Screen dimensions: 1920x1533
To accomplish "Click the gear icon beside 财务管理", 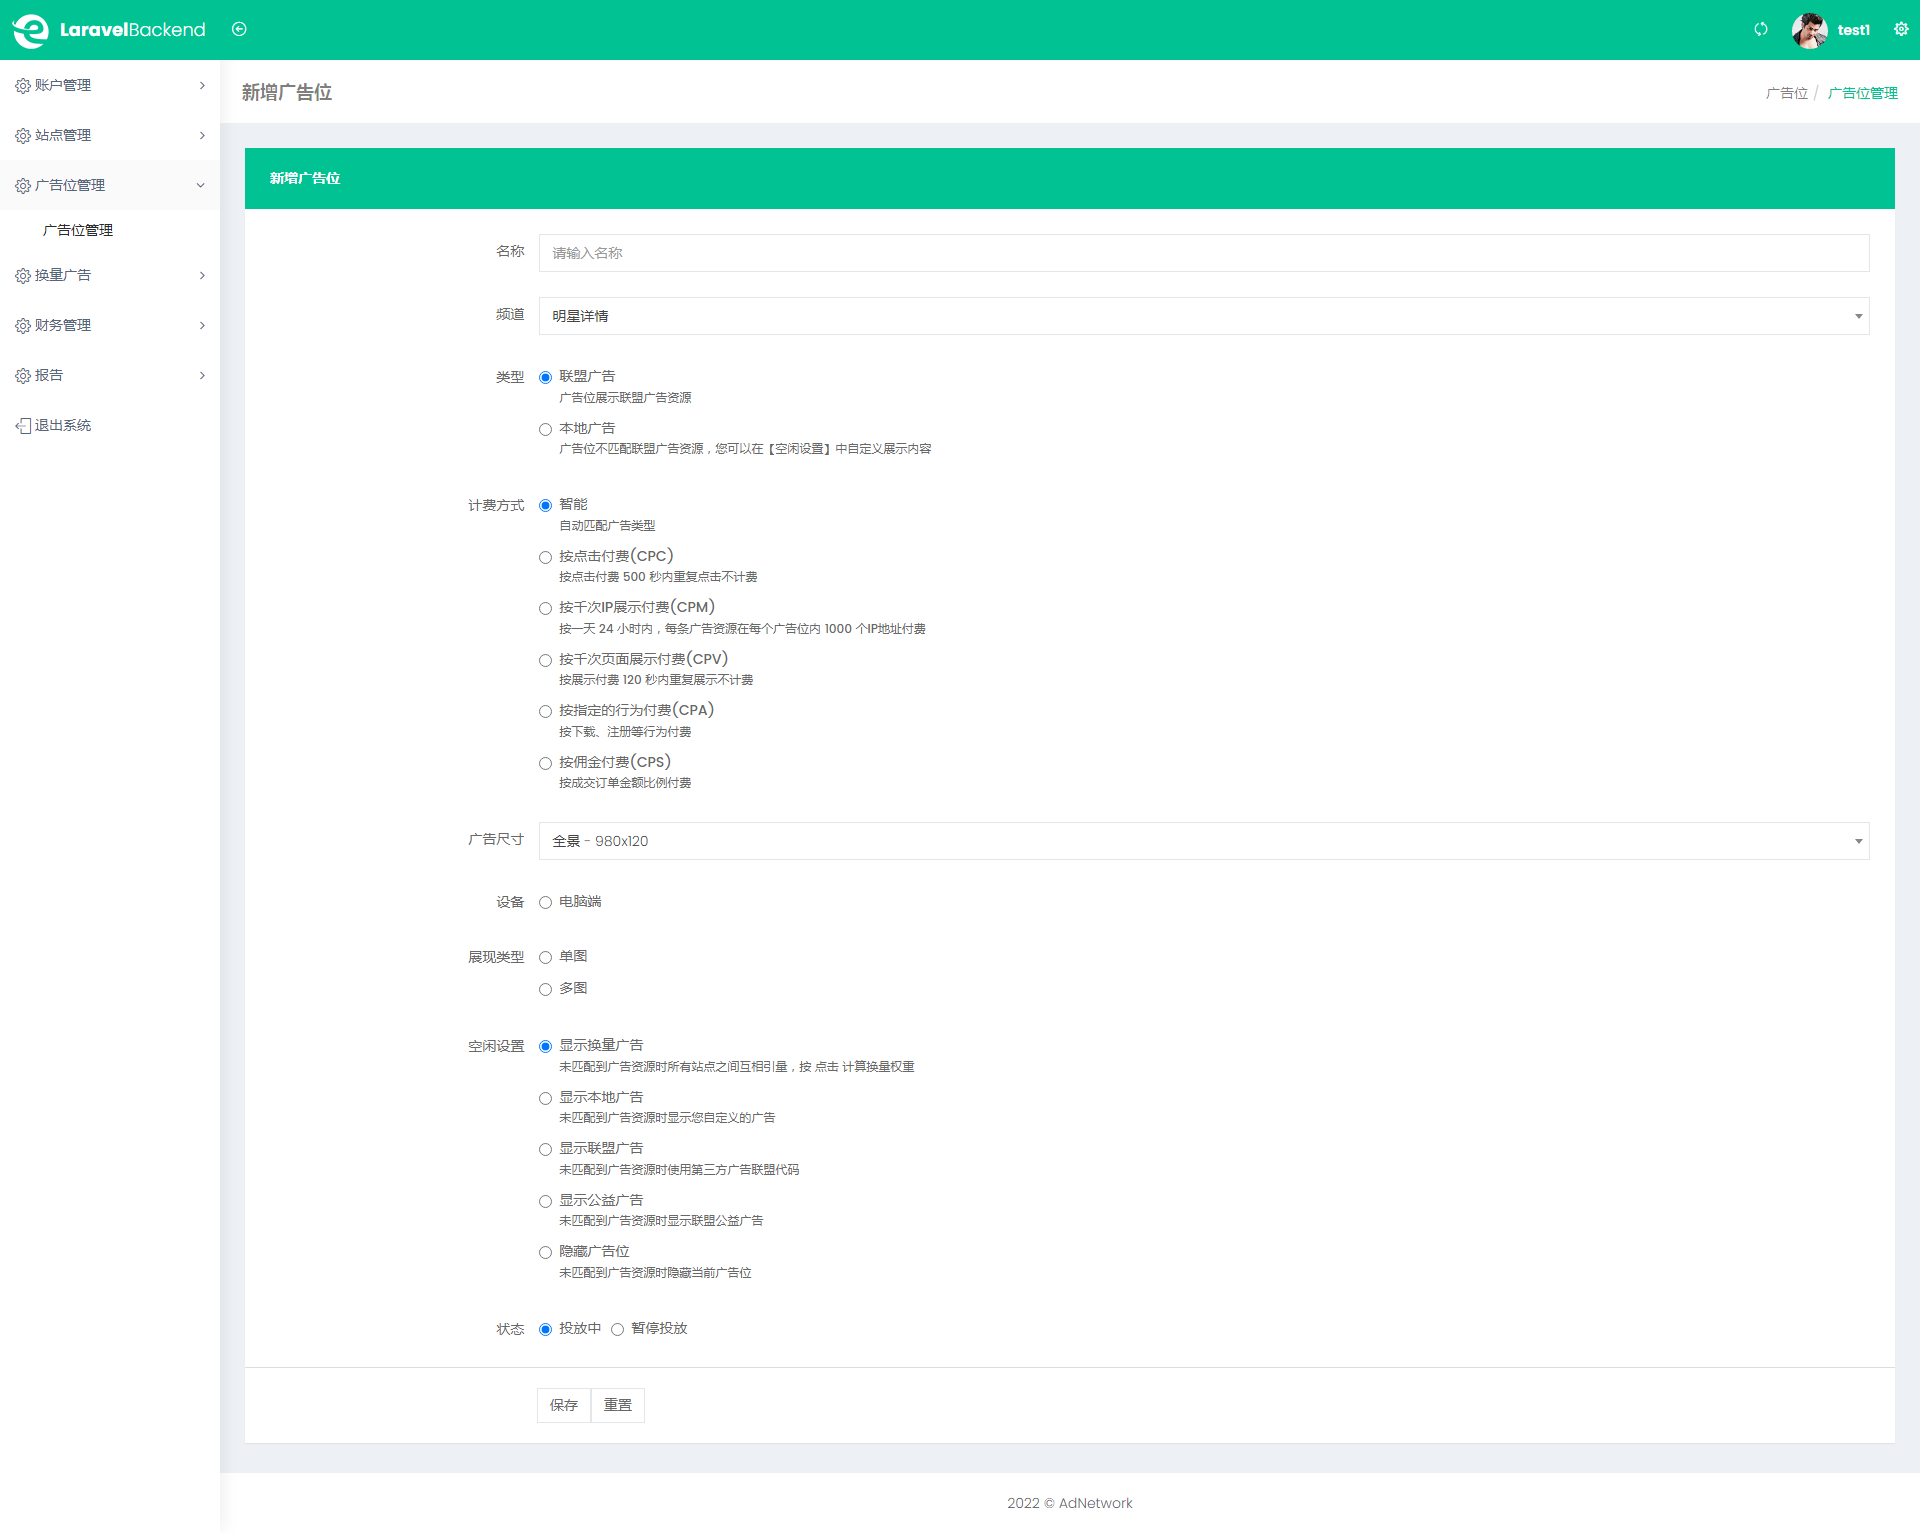I will click(23, 326).
